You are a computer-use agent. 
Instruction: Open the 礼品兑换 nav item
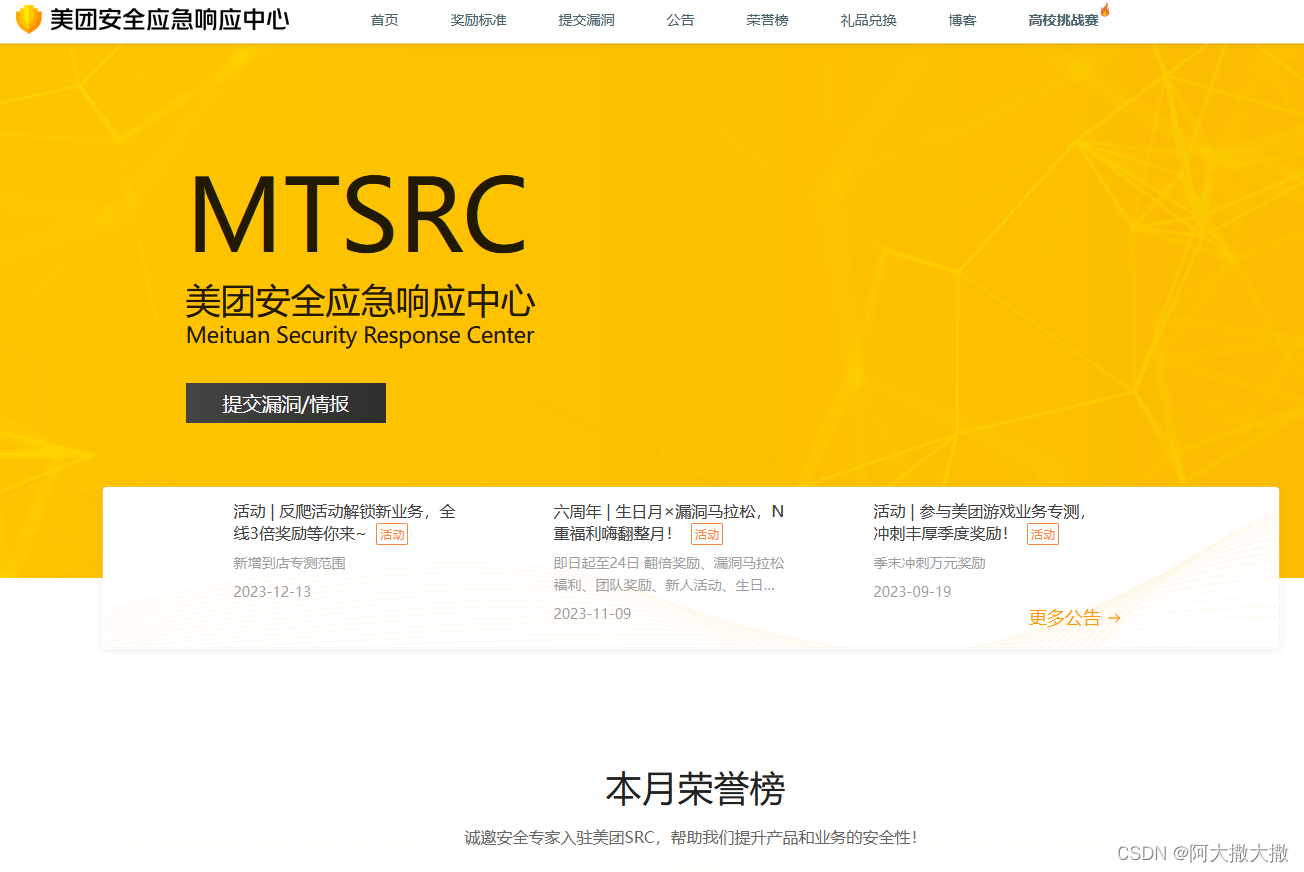[x=868, y=20]
